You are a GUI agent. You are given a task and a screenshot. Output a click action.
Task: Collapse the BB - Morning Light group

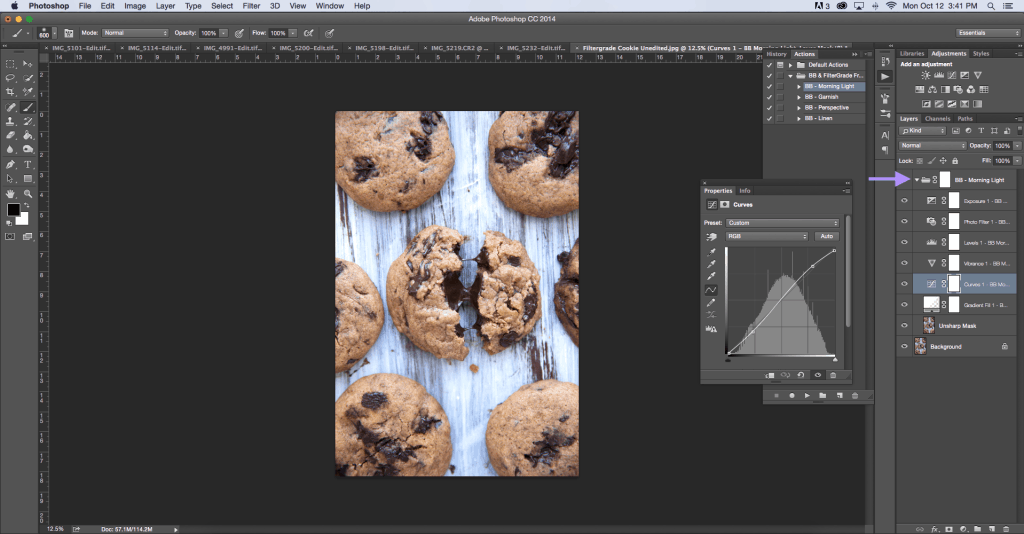[918, 180]
